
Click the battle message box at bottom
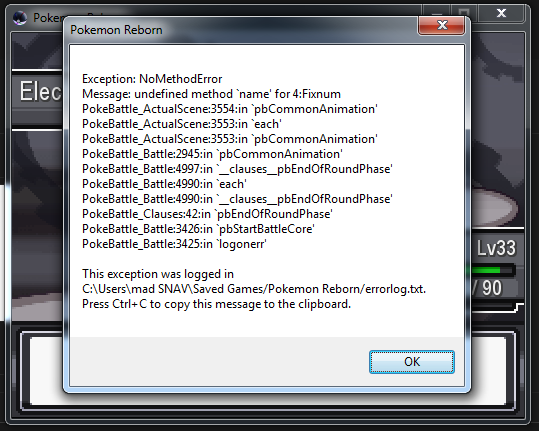pos(268,370)
